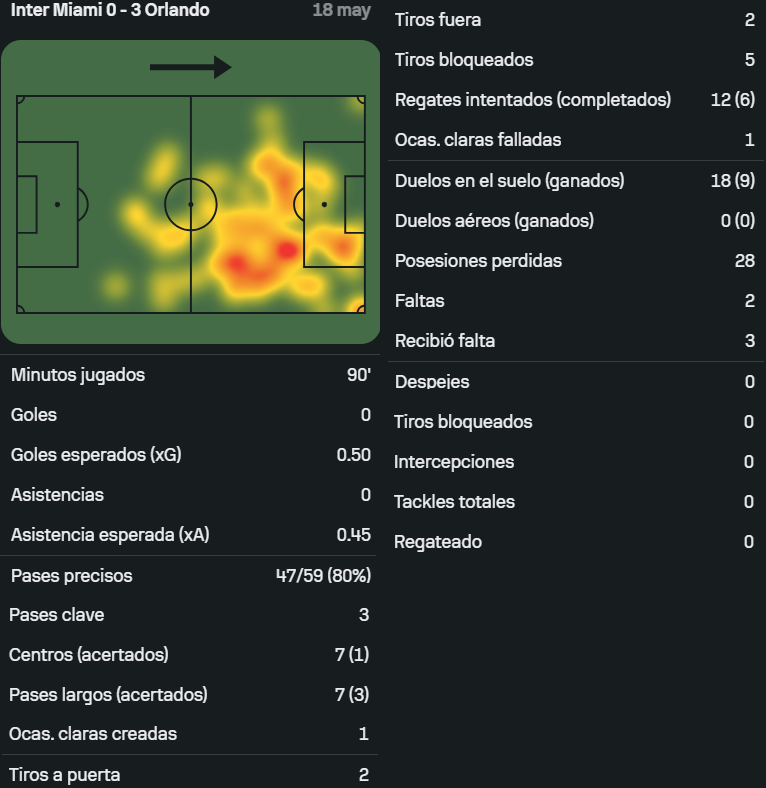This screenshot has height=788, width=766.
Task: Select the Posesiones perdidas row
Action: click(x=576, y=261)
